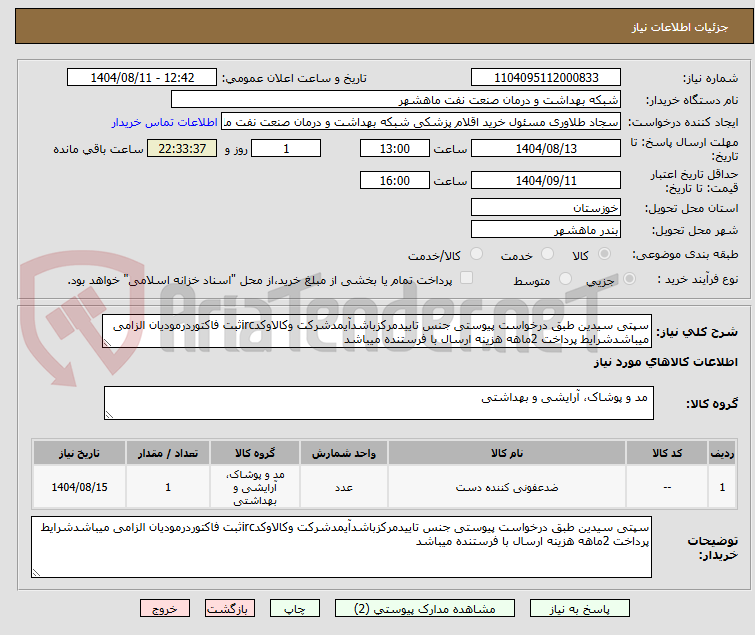This screenshot has width=755, height=635.
Task: Click the کد کالا column header
Action: click(667, 453)
